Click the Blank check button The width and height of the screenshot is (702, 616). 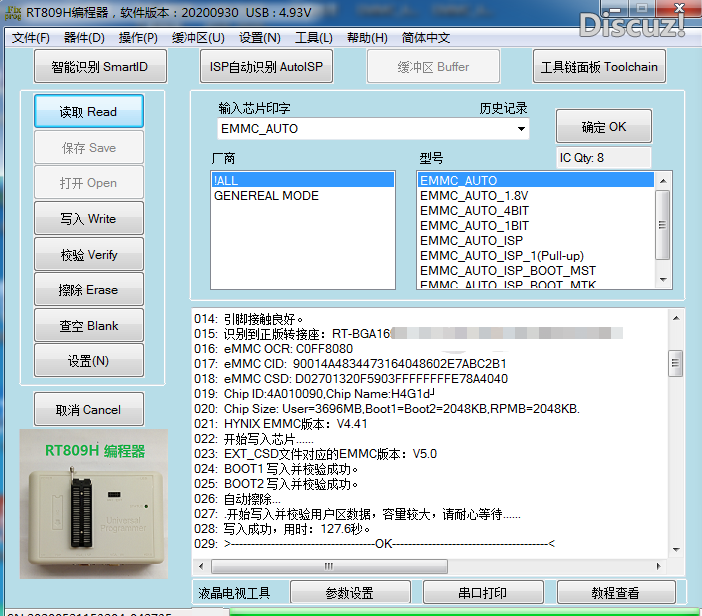[89, 326]
